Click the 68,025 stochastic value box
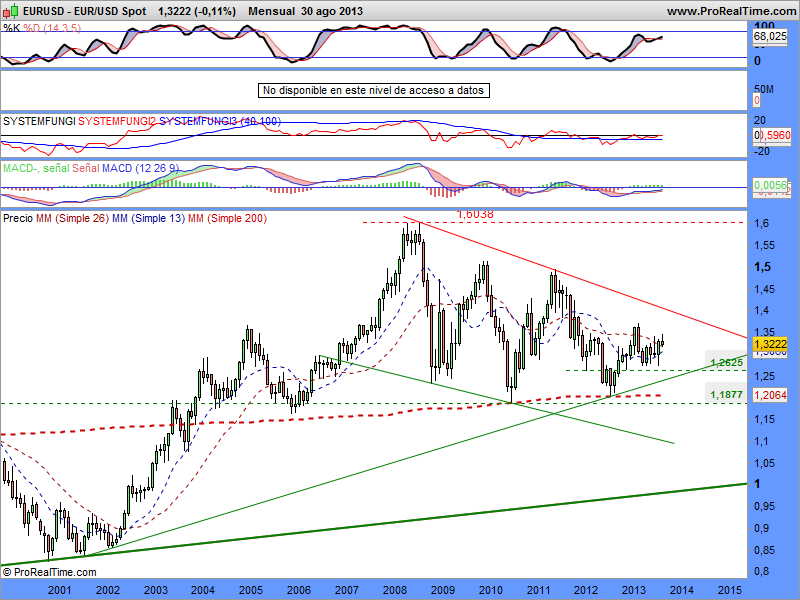This screenshot has height=600, width=800. (x=770, y=36)
